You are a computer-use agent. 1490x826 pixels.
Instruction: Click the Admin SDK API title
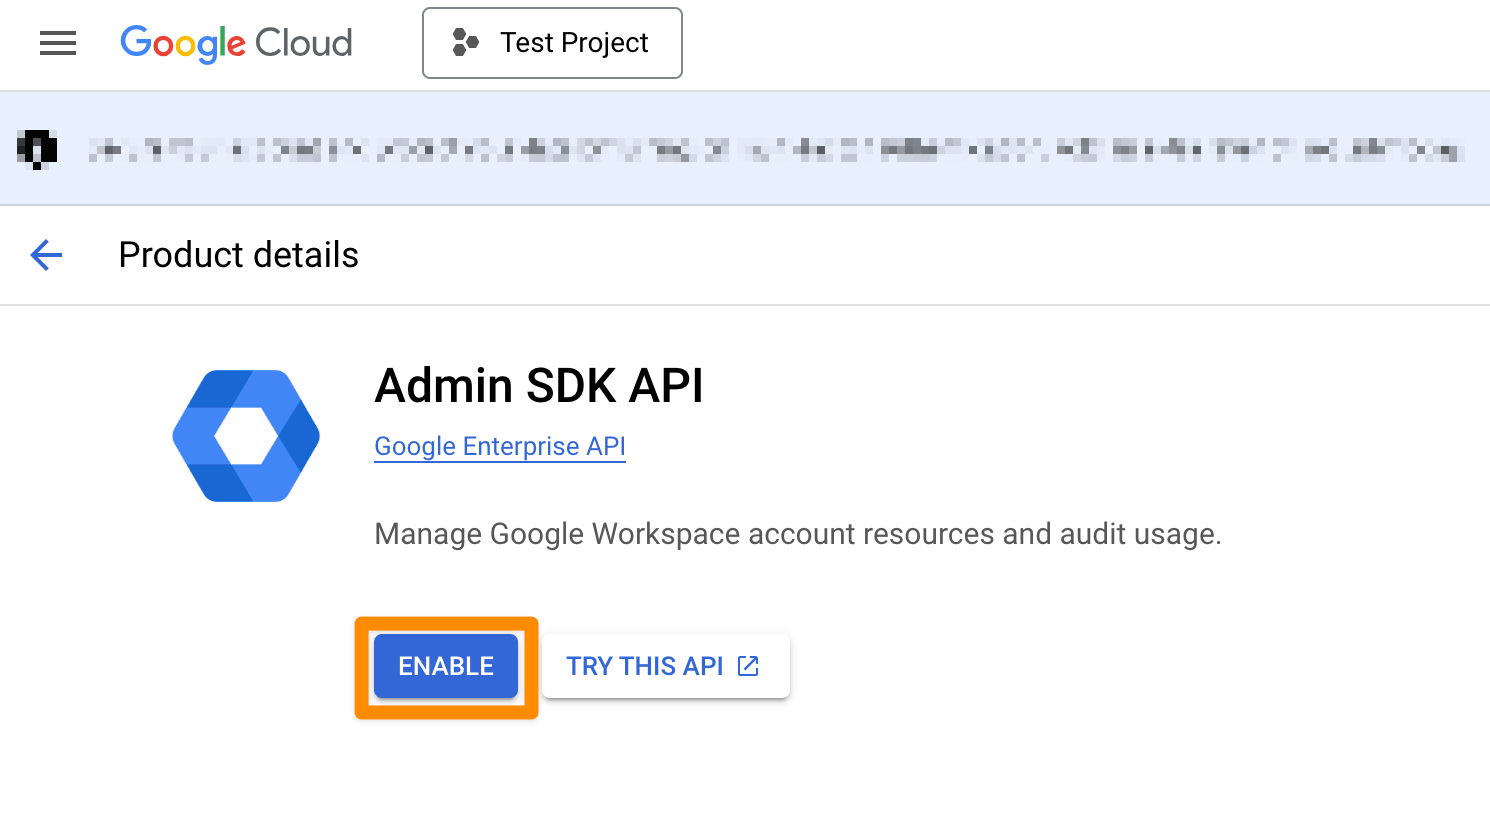[539, 385]
